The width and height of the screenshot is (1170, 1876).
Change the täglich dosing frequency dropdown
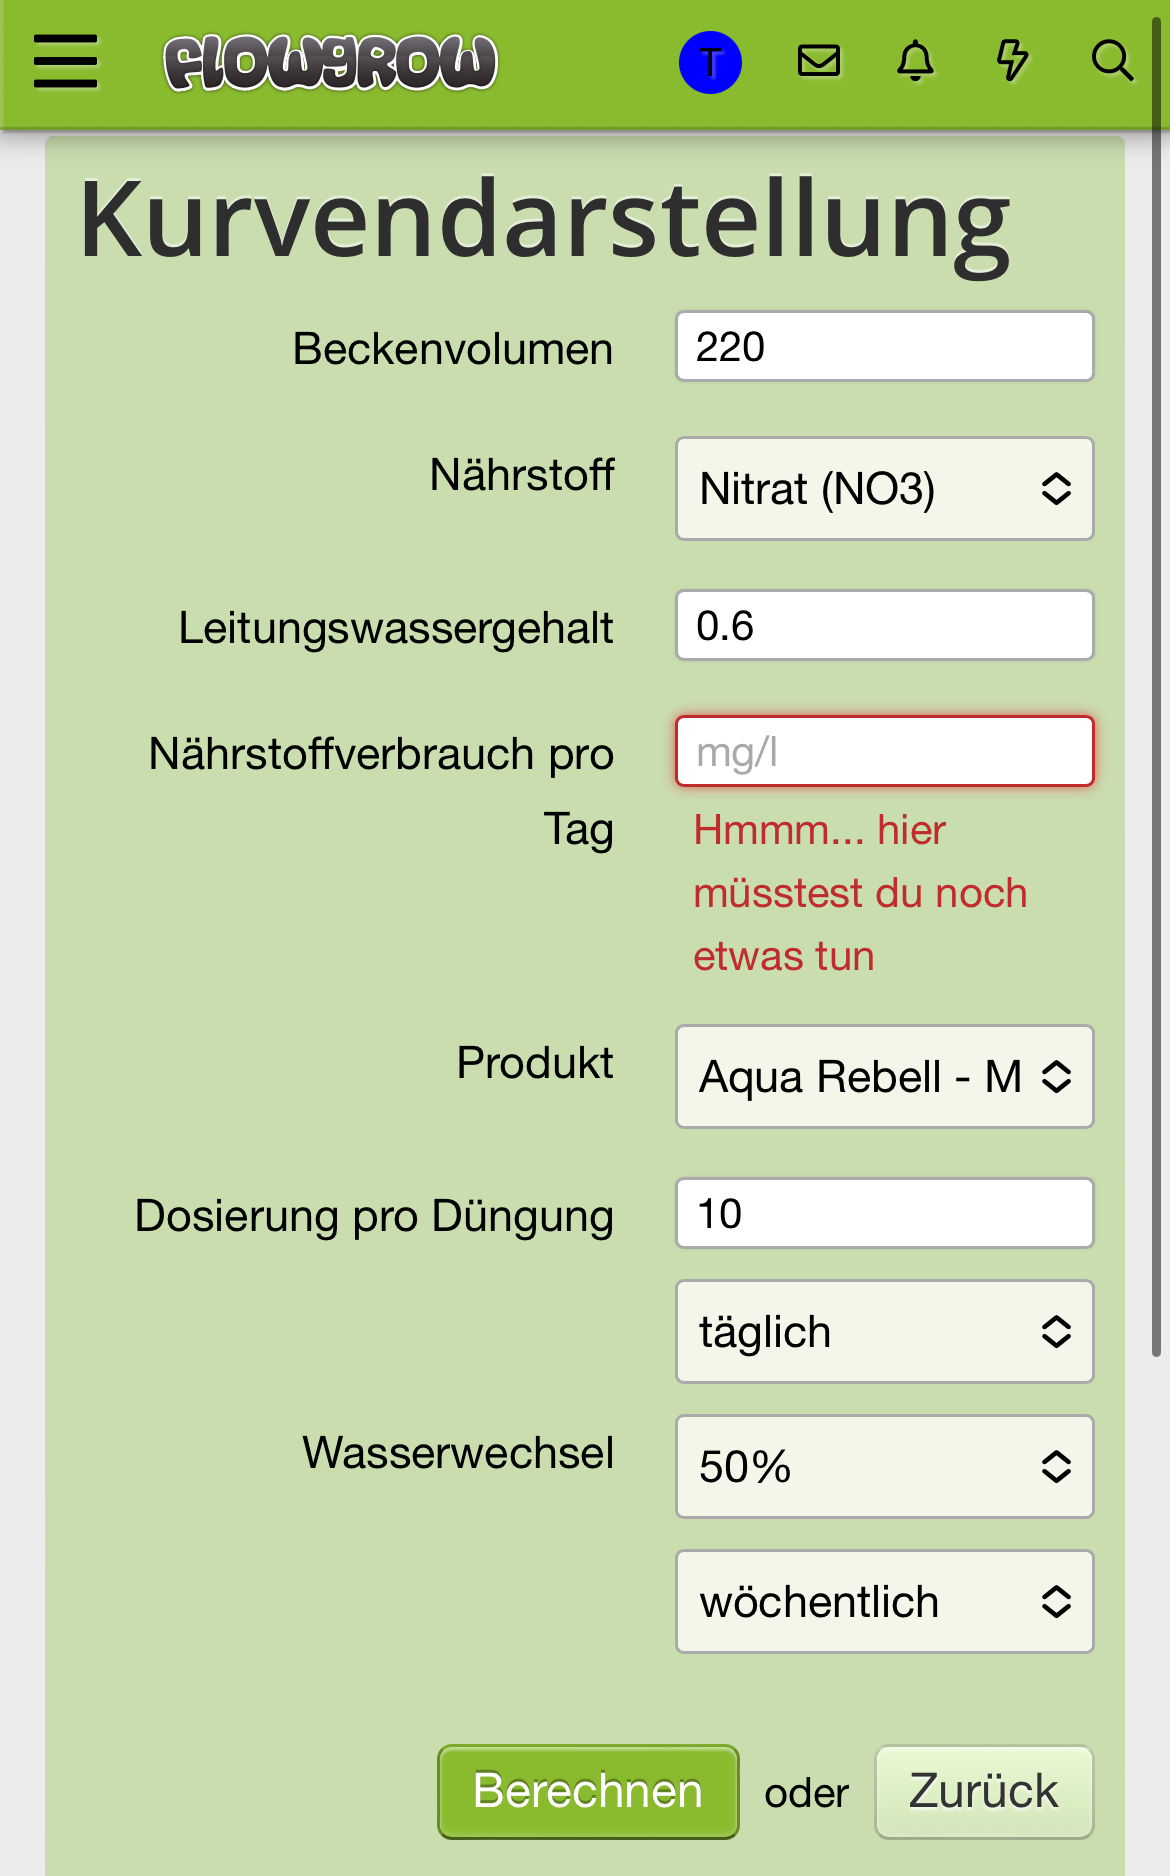tap(885, 1332)
